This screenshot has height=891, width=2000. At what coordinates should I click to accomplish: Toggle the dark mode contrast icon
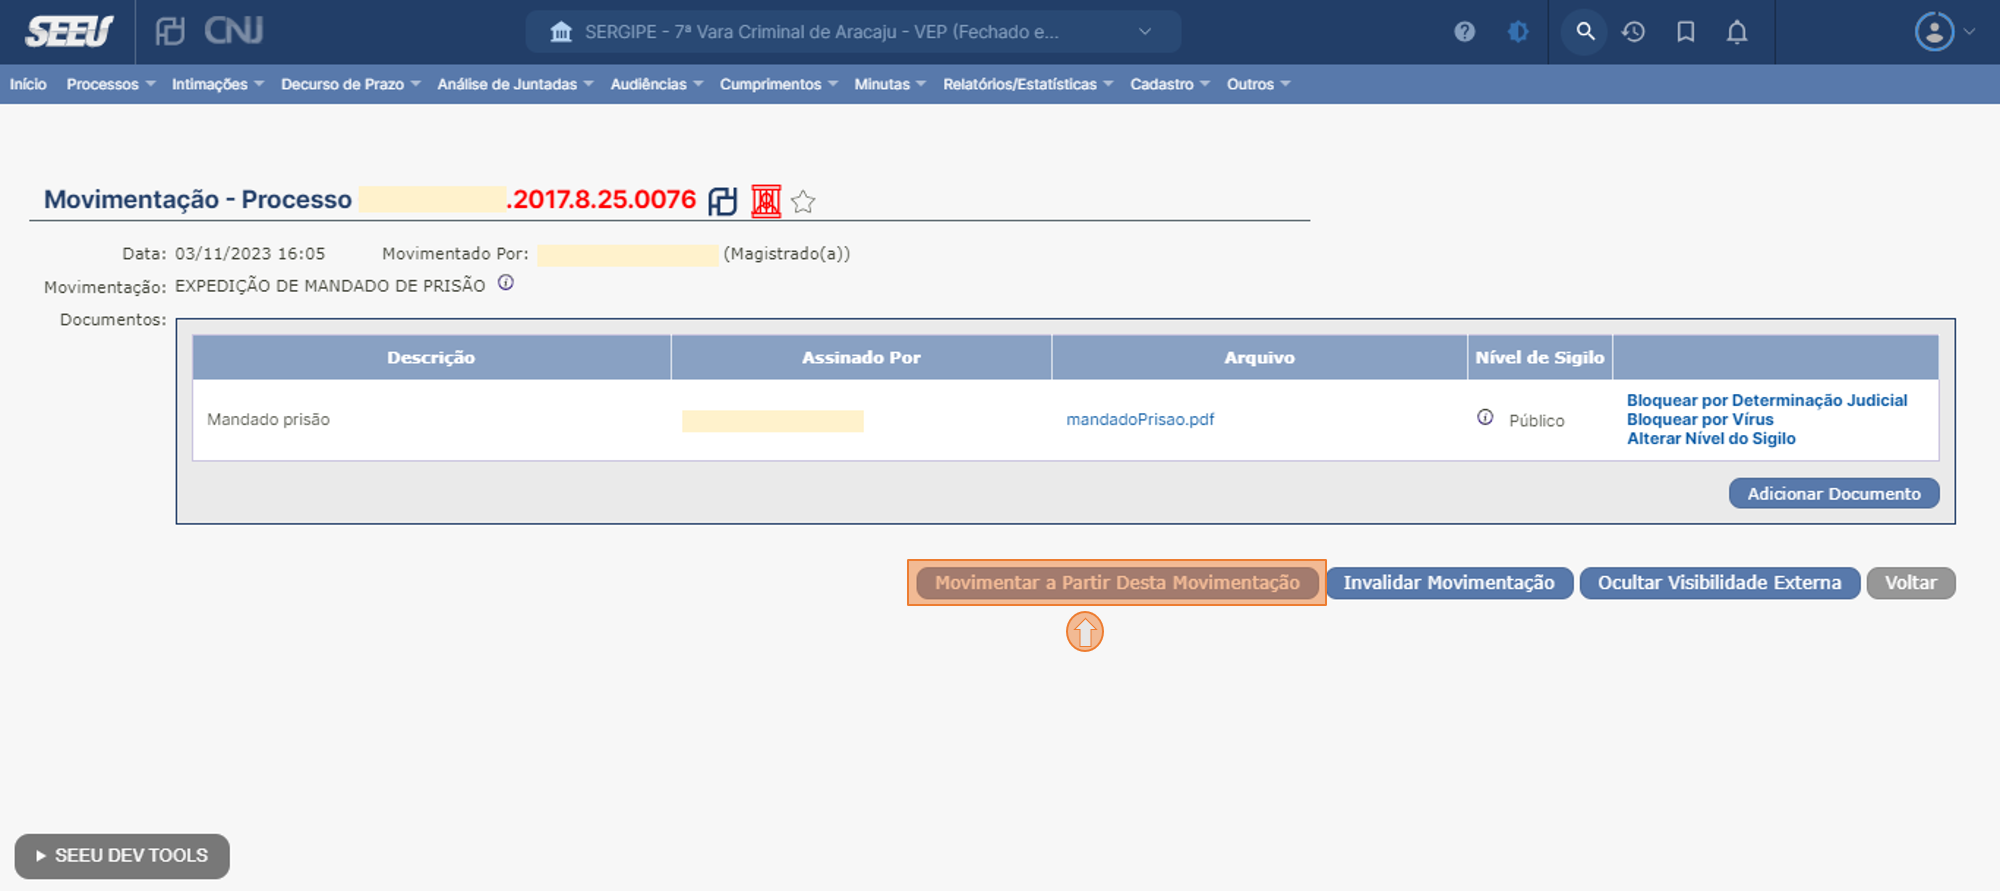click(1518, 32)
